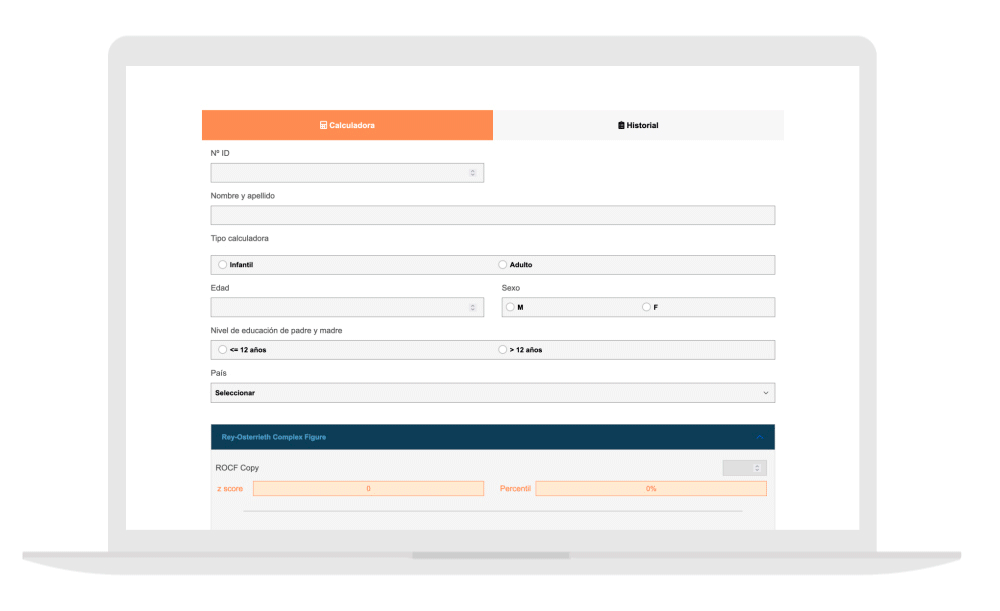Select the > 12 años education option
Viewport: 1000px width, 611px height.
tap(503, 350)
